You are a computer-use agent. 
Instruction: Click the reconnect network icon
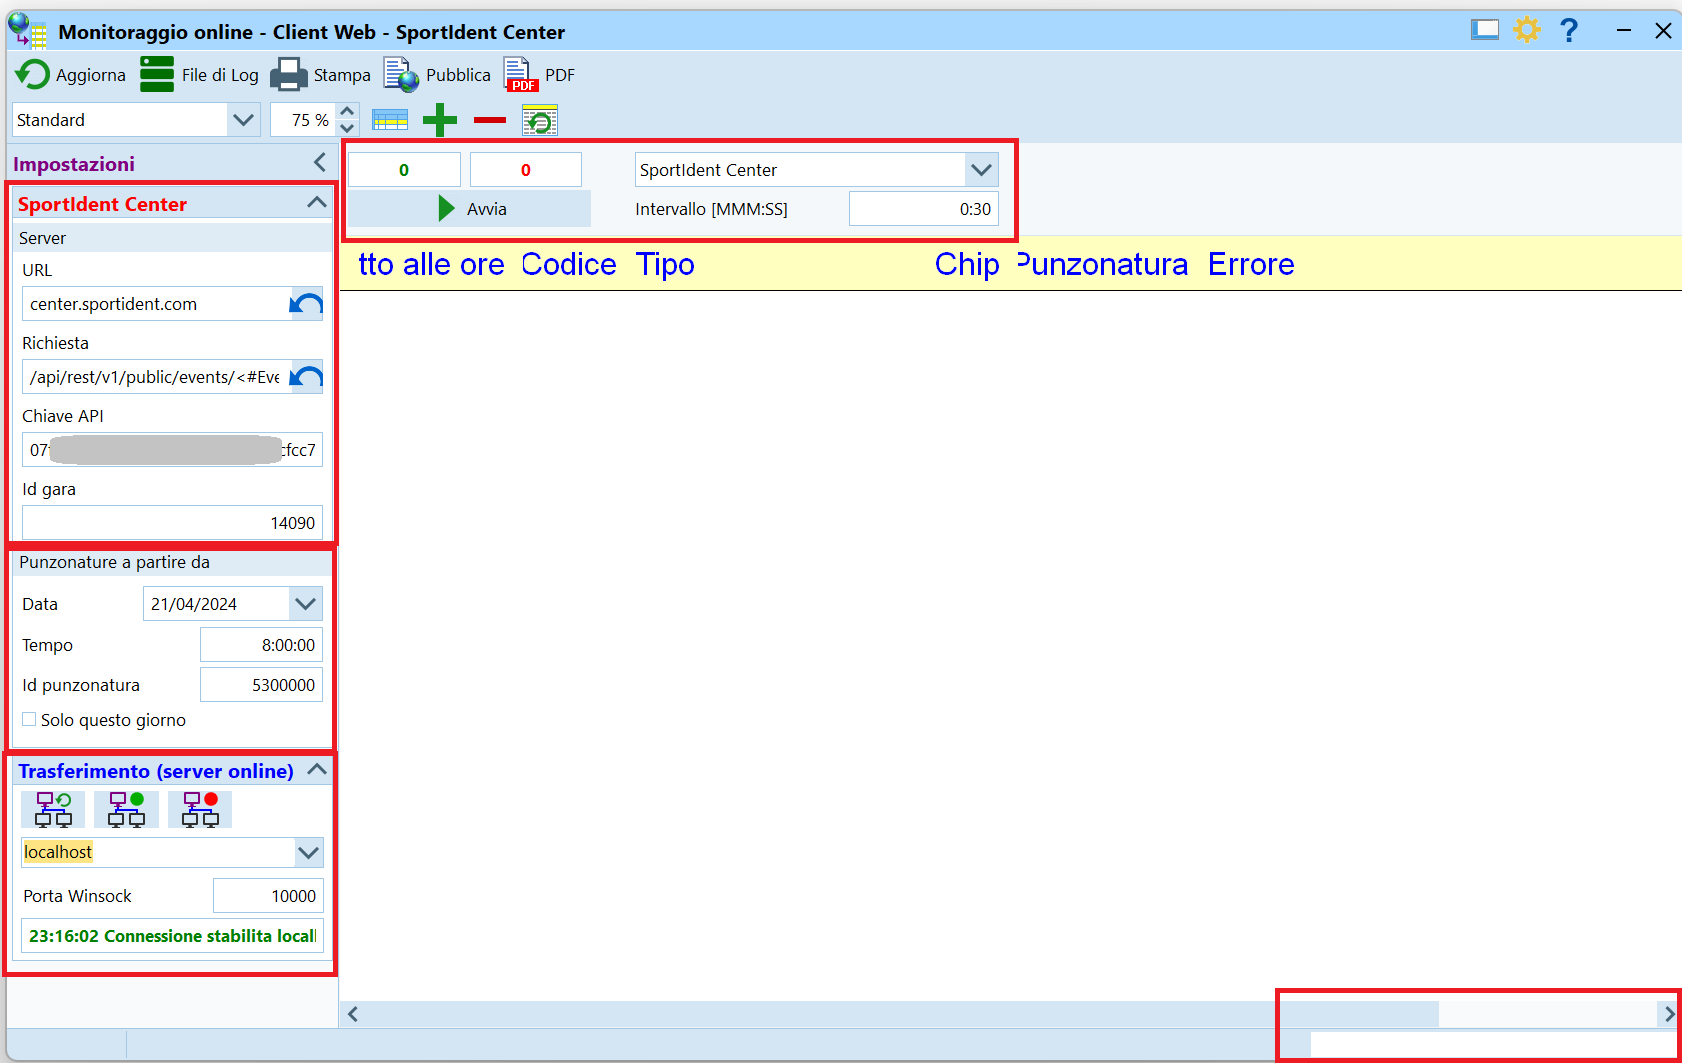53,809
